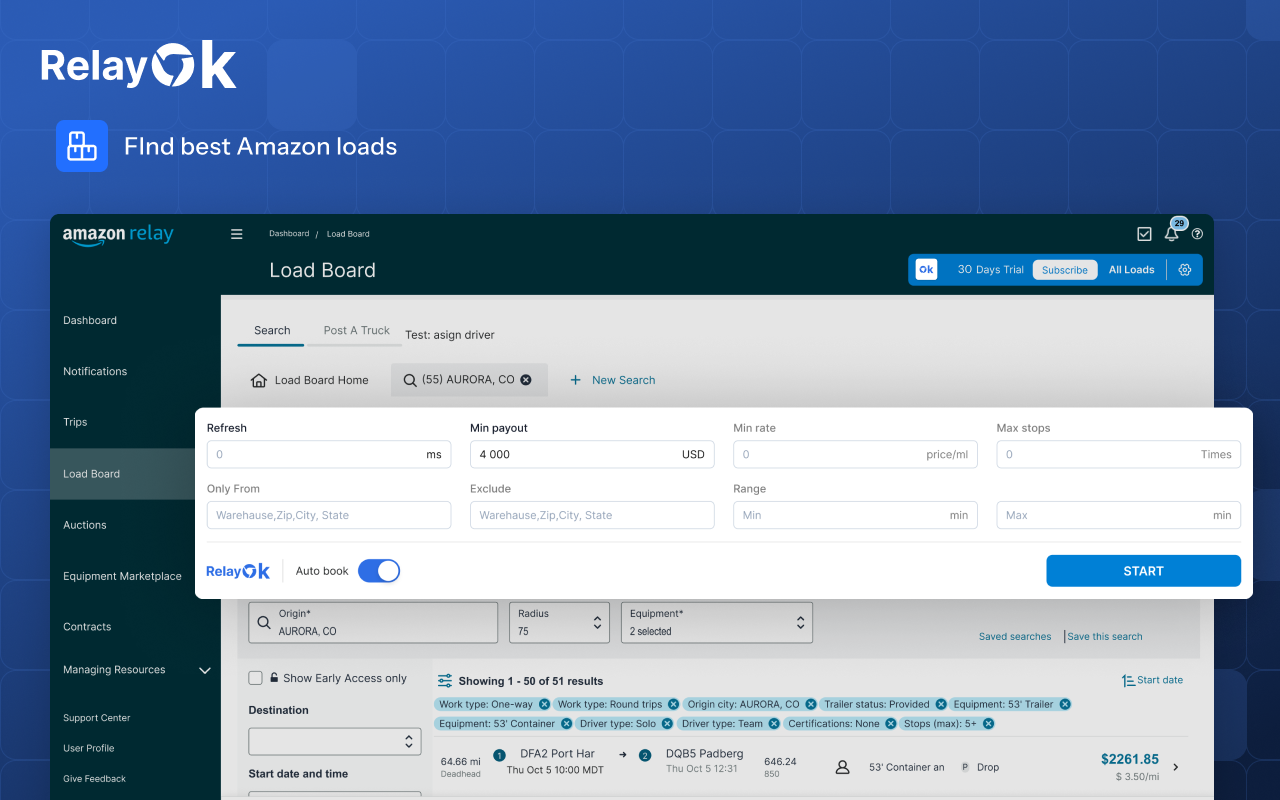Click the Refresh ms input field
The image size is (1280, 800).
pos(329,454)
